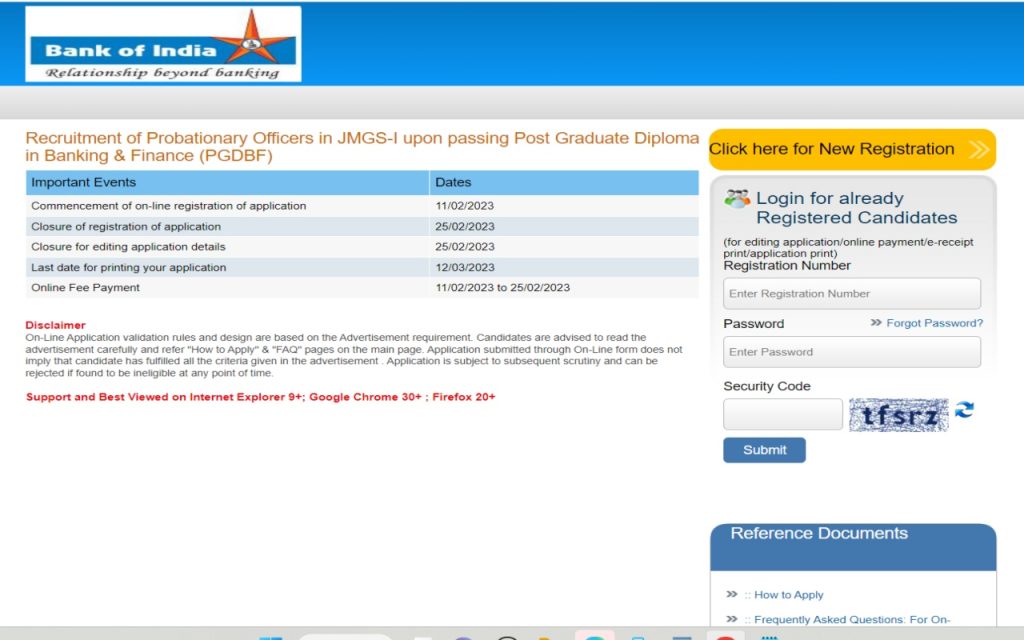Click the registered candidates people icon
Image resolution: width=1024 pixels, height=640 pixels.
pyautogui.click(x=737, y=198)
